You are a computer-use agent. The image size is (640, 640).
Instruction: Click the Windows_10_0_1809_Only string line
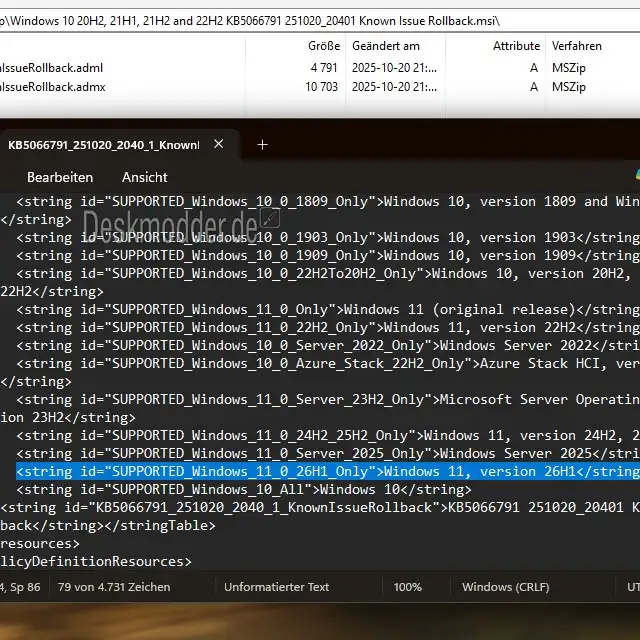point(328,201)
